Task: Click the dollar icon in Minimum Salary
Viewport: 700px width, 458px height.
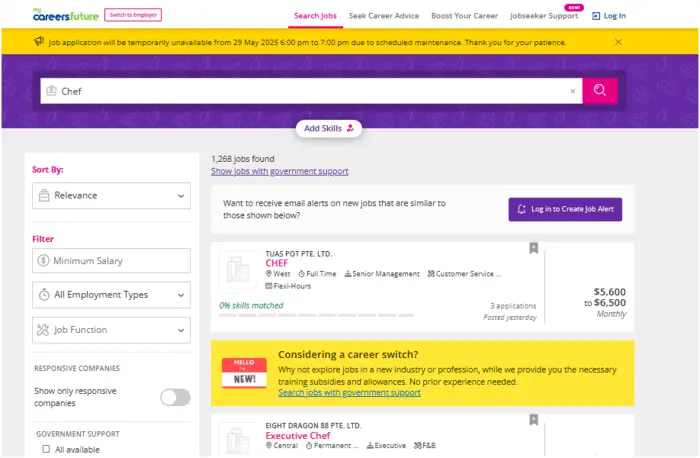Action: click(43, 260)
